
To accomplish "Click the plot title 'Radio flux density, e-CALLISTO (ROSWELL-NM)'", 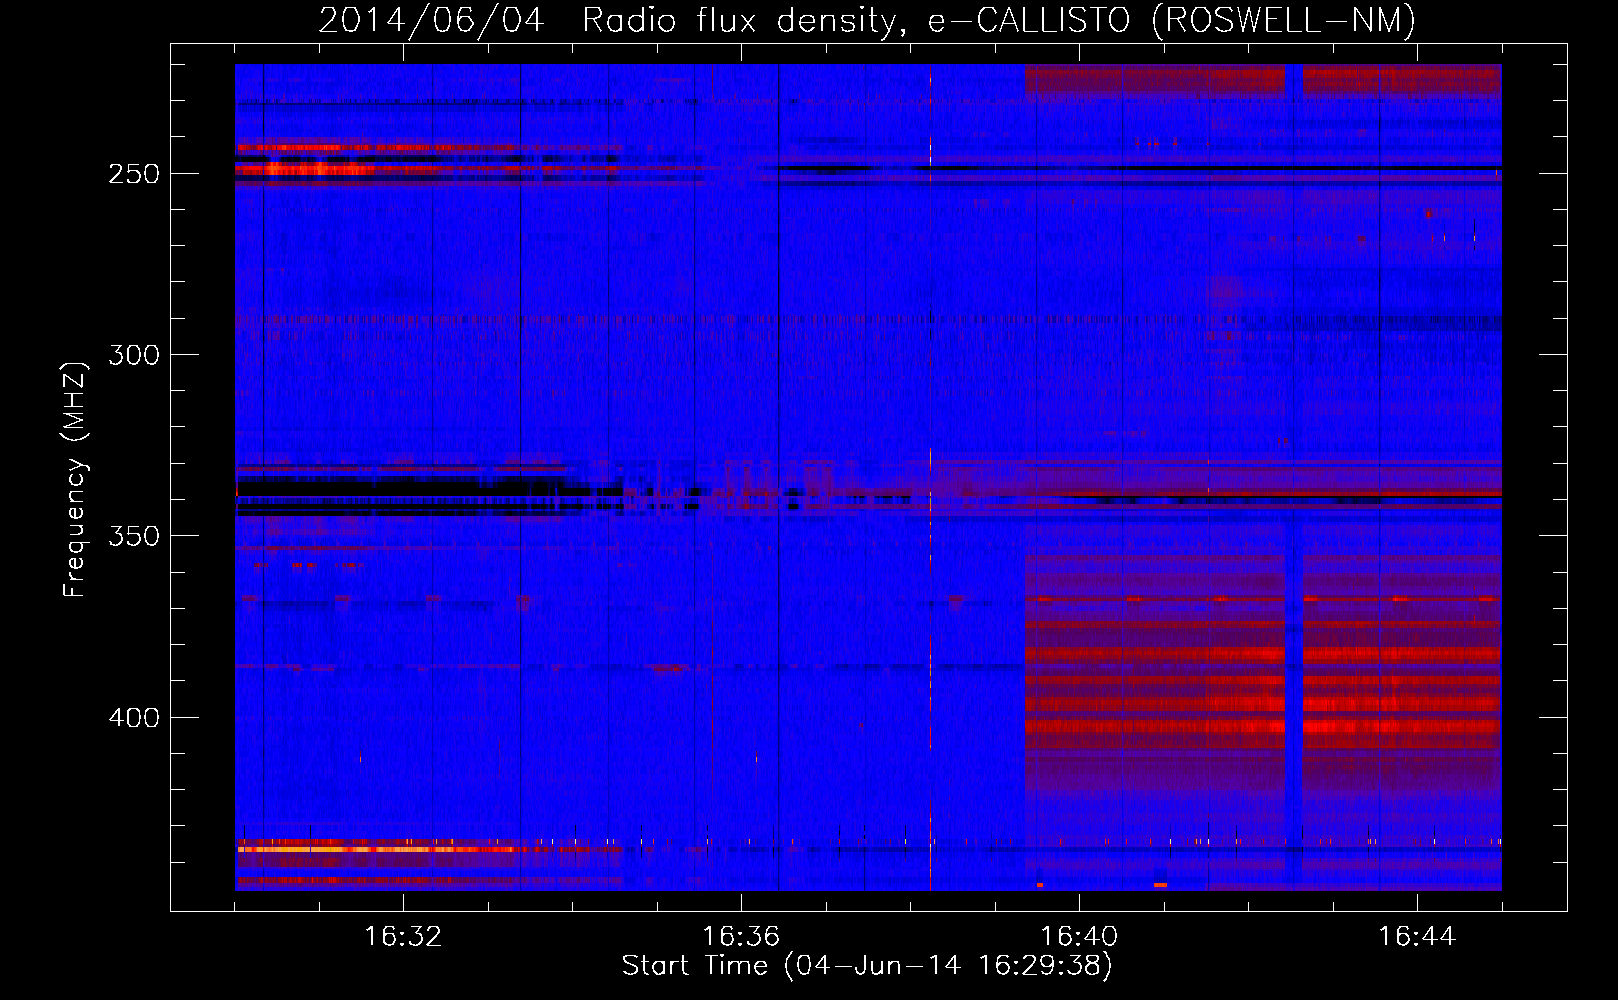I will click(999, 21).
